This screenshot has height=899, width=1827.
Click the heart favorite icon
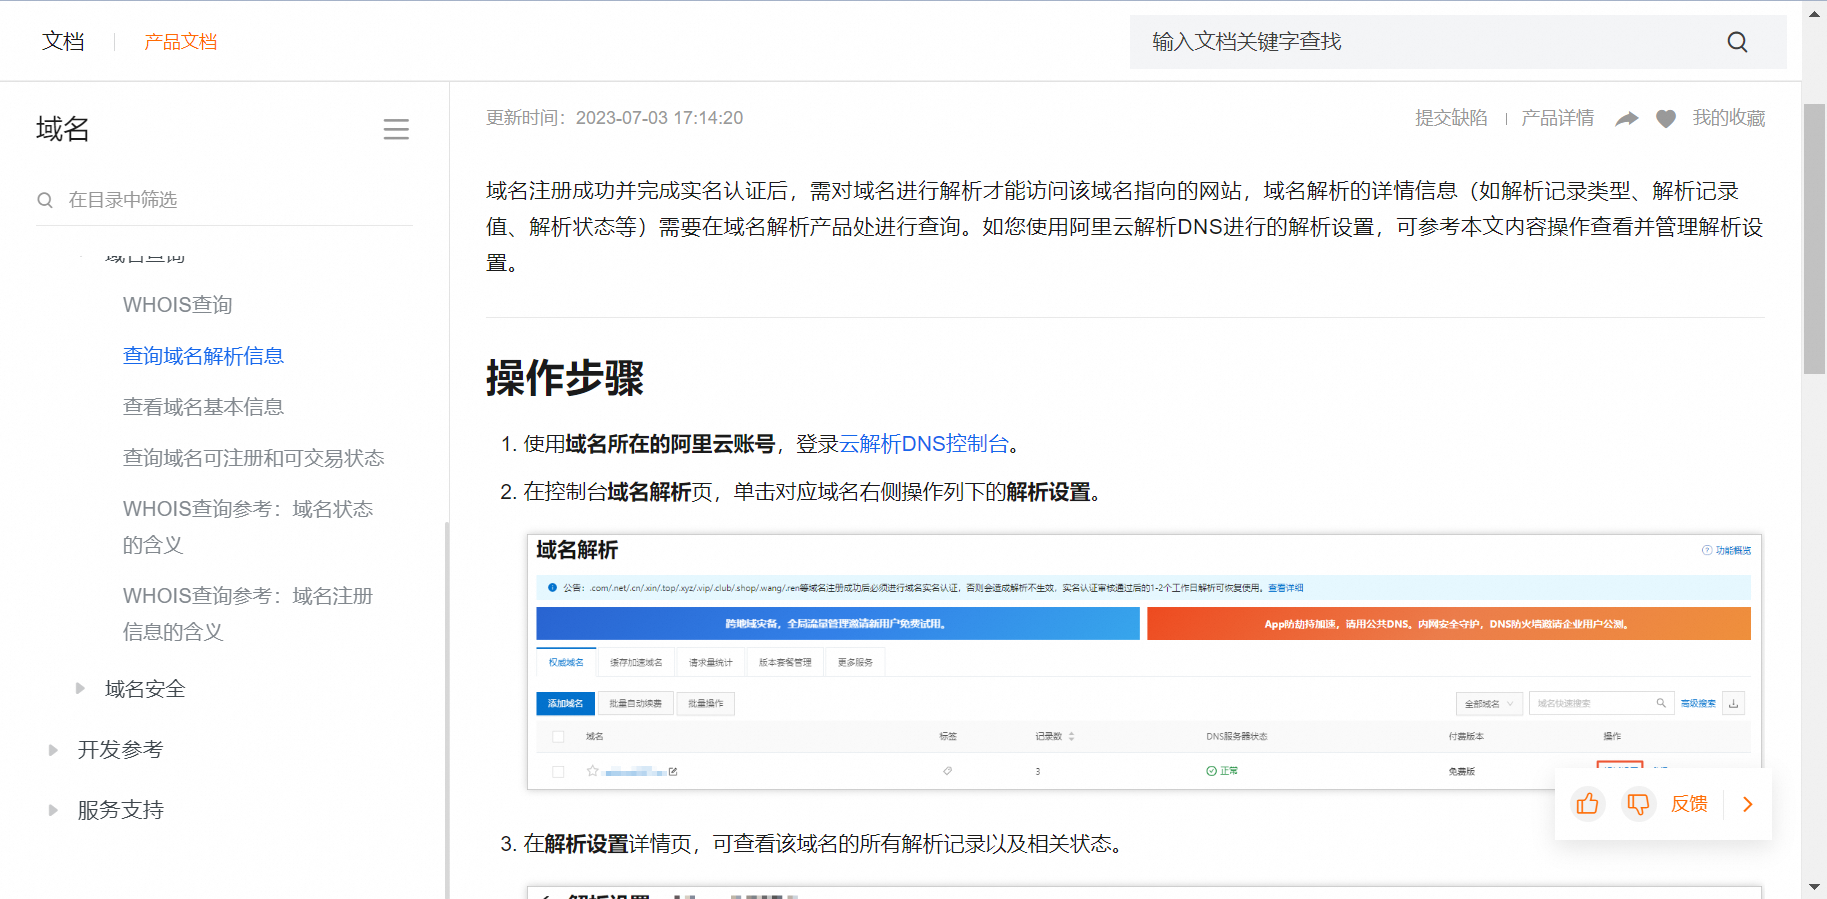[1666, 119]
